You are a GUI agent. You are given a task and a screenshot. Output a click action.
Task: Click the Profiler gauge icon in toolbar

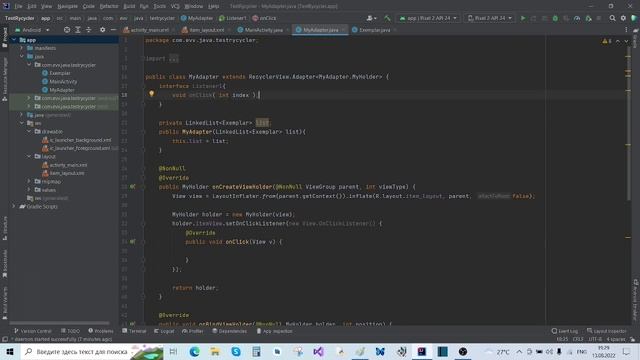coord(577,18)
